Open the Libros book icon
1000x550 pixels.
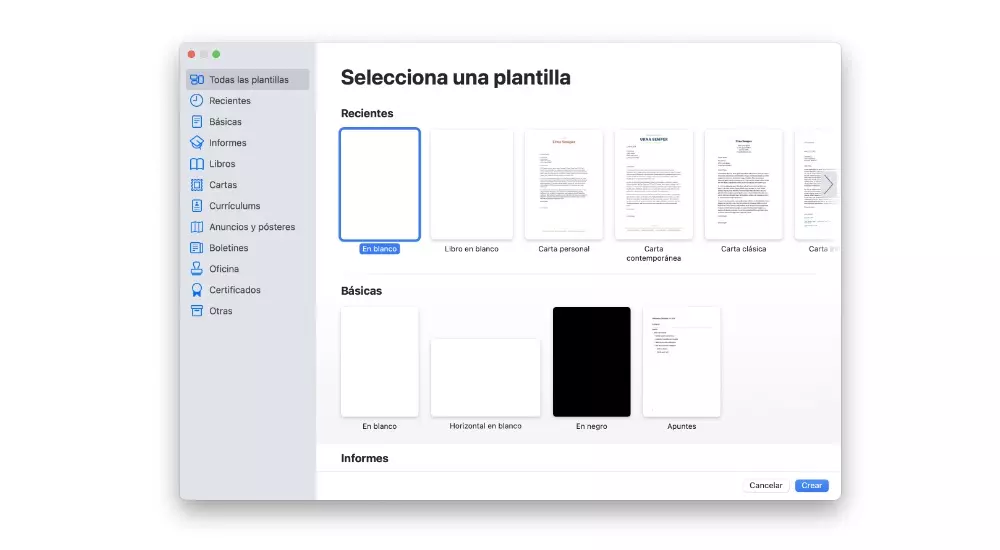pos(197,164)
